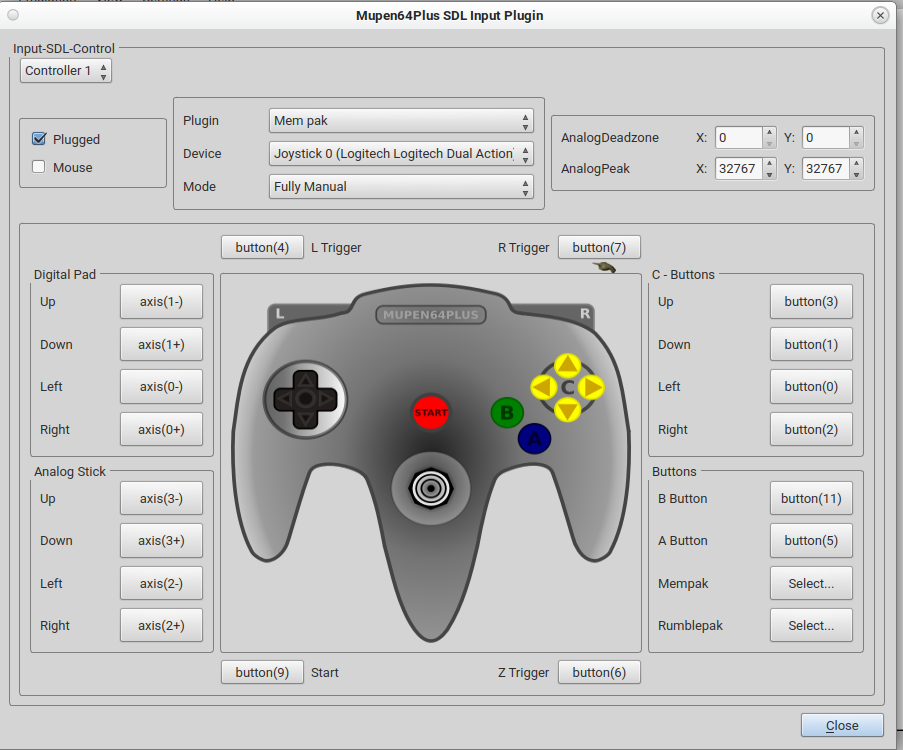Click the yellow C-left arrow graphic
Viewport: 903px width, 750px height.
pos(543,387)
